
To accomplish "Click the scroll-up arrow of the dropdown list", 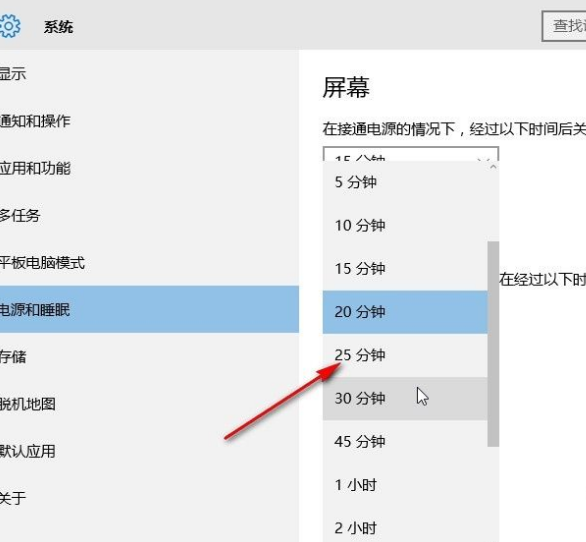I will click(x=493, y=167).
